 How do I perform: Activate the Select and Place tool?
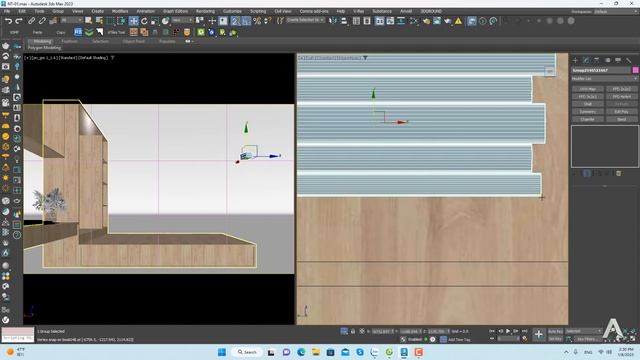pyautogui.click(x=165, y=21)
